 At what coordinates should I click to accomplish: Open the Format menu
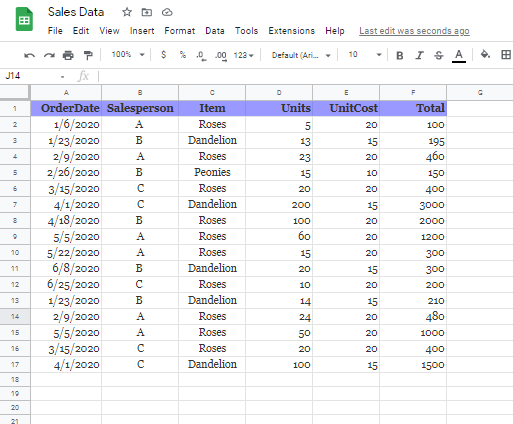pyautogui.click(x=180, y=31)
